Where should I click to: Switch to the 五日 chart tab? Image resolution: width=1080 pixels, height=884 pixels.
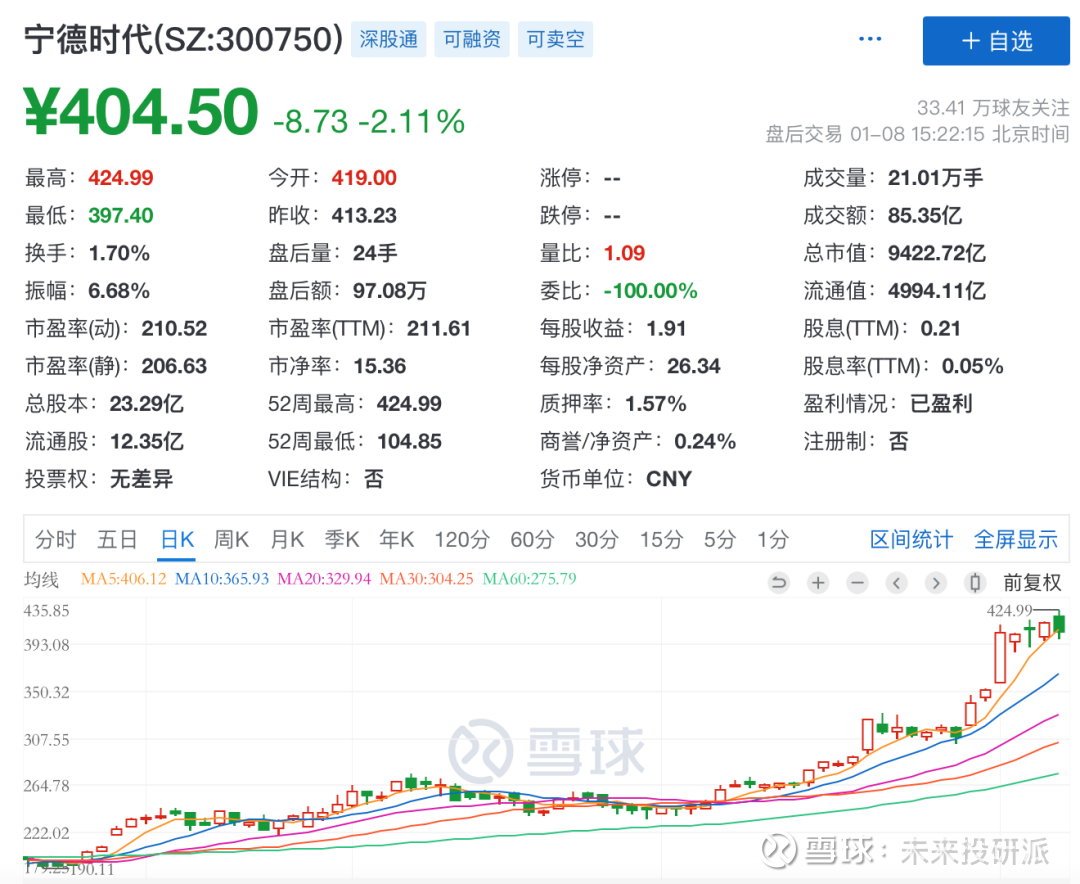117,539
